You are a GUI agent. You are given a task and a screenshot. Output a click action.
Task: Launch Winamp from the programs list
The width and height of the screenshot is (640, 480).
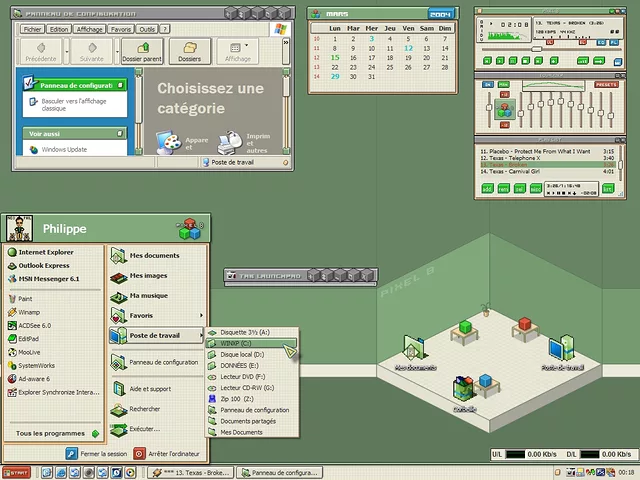[28, 311]
